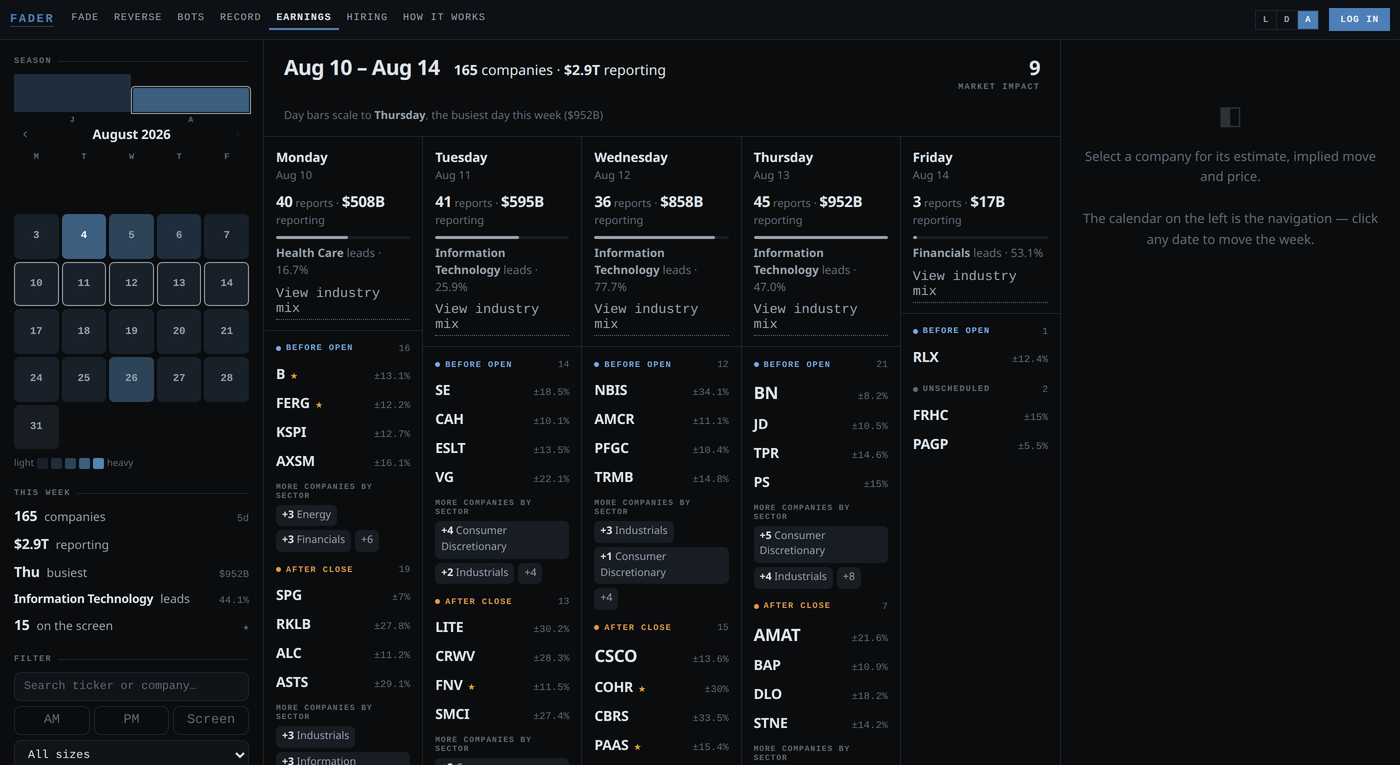This screenshot has width=1400, height=765.
Task: Select the RKLB ticker row
Action: point(343,625)
